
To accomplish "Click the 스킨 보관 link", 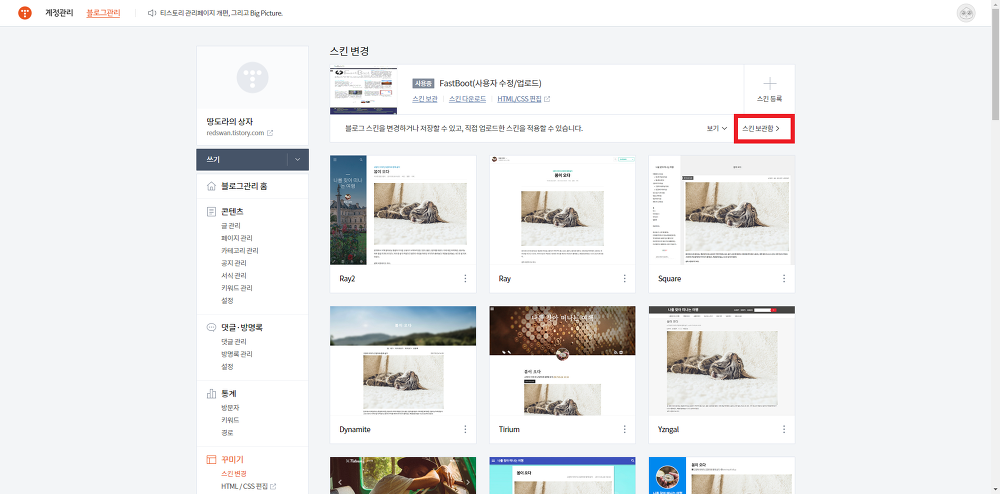I will point(425,99).
